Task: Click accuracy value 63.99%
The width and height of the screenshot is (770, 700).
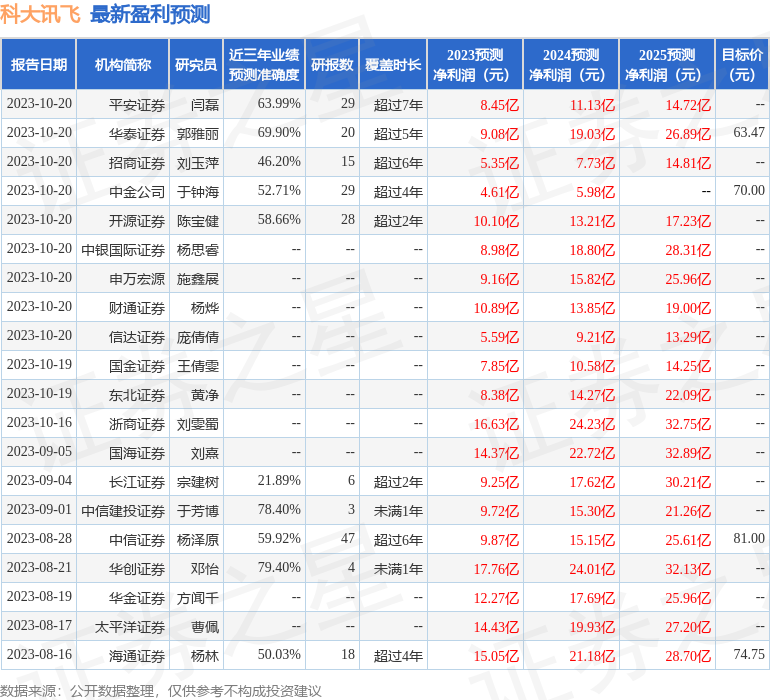Action: [x=279, y=103]
